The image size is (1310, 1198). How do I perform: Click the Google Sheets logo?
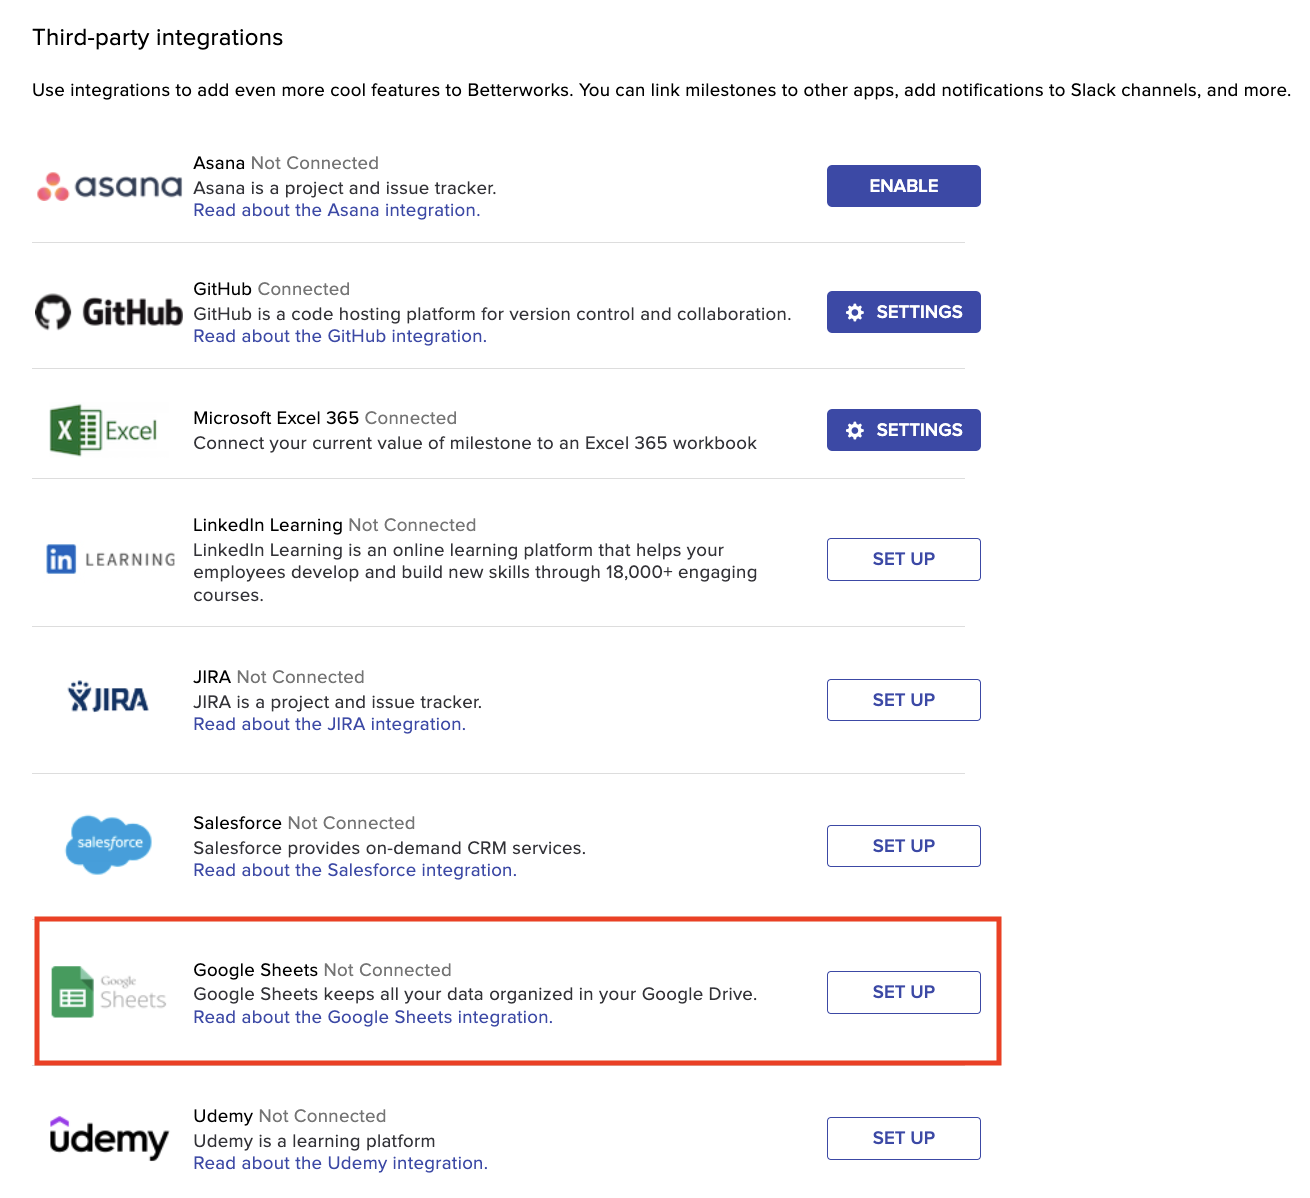tap(109, 992)
